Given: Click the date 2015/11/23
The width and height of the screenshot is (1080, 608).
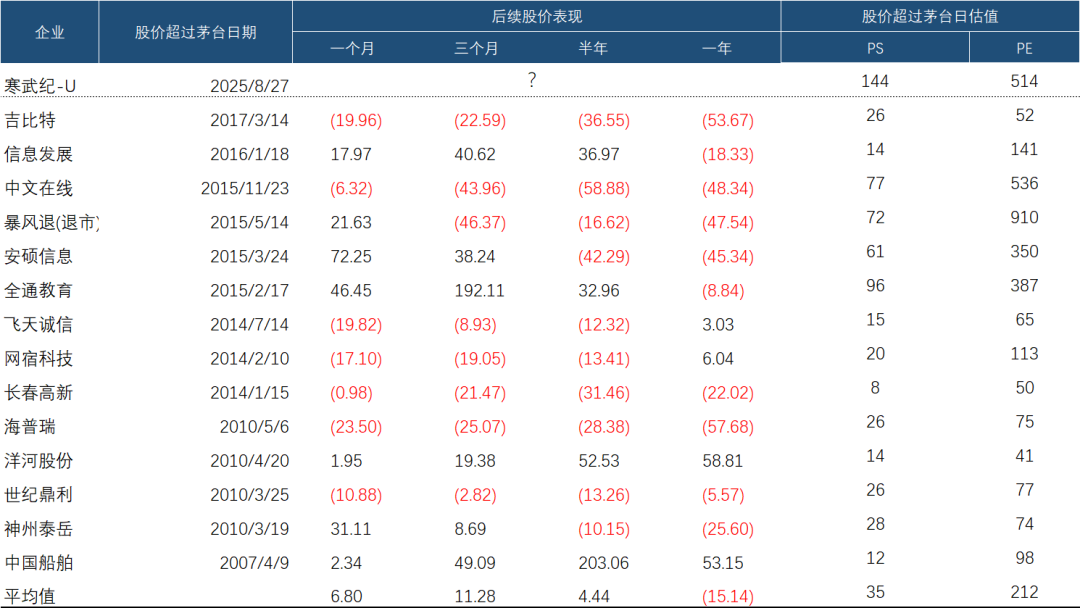Looking at the screenshot, I should click(245, 188).
